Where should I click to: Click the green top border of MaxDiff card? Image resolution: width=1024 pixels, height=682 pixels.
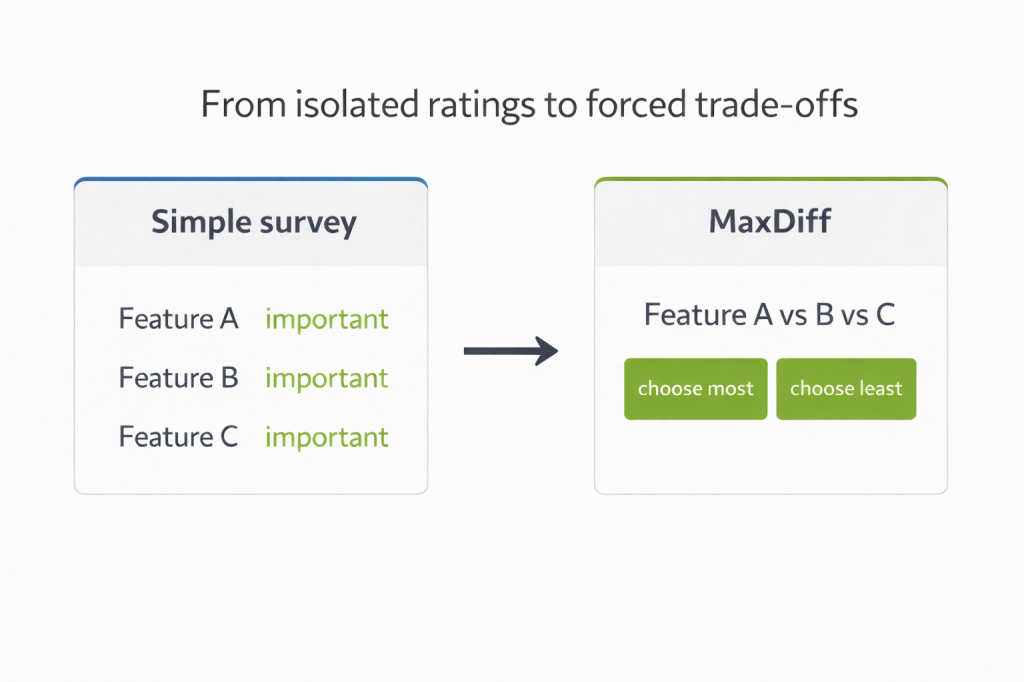[770, 180]
